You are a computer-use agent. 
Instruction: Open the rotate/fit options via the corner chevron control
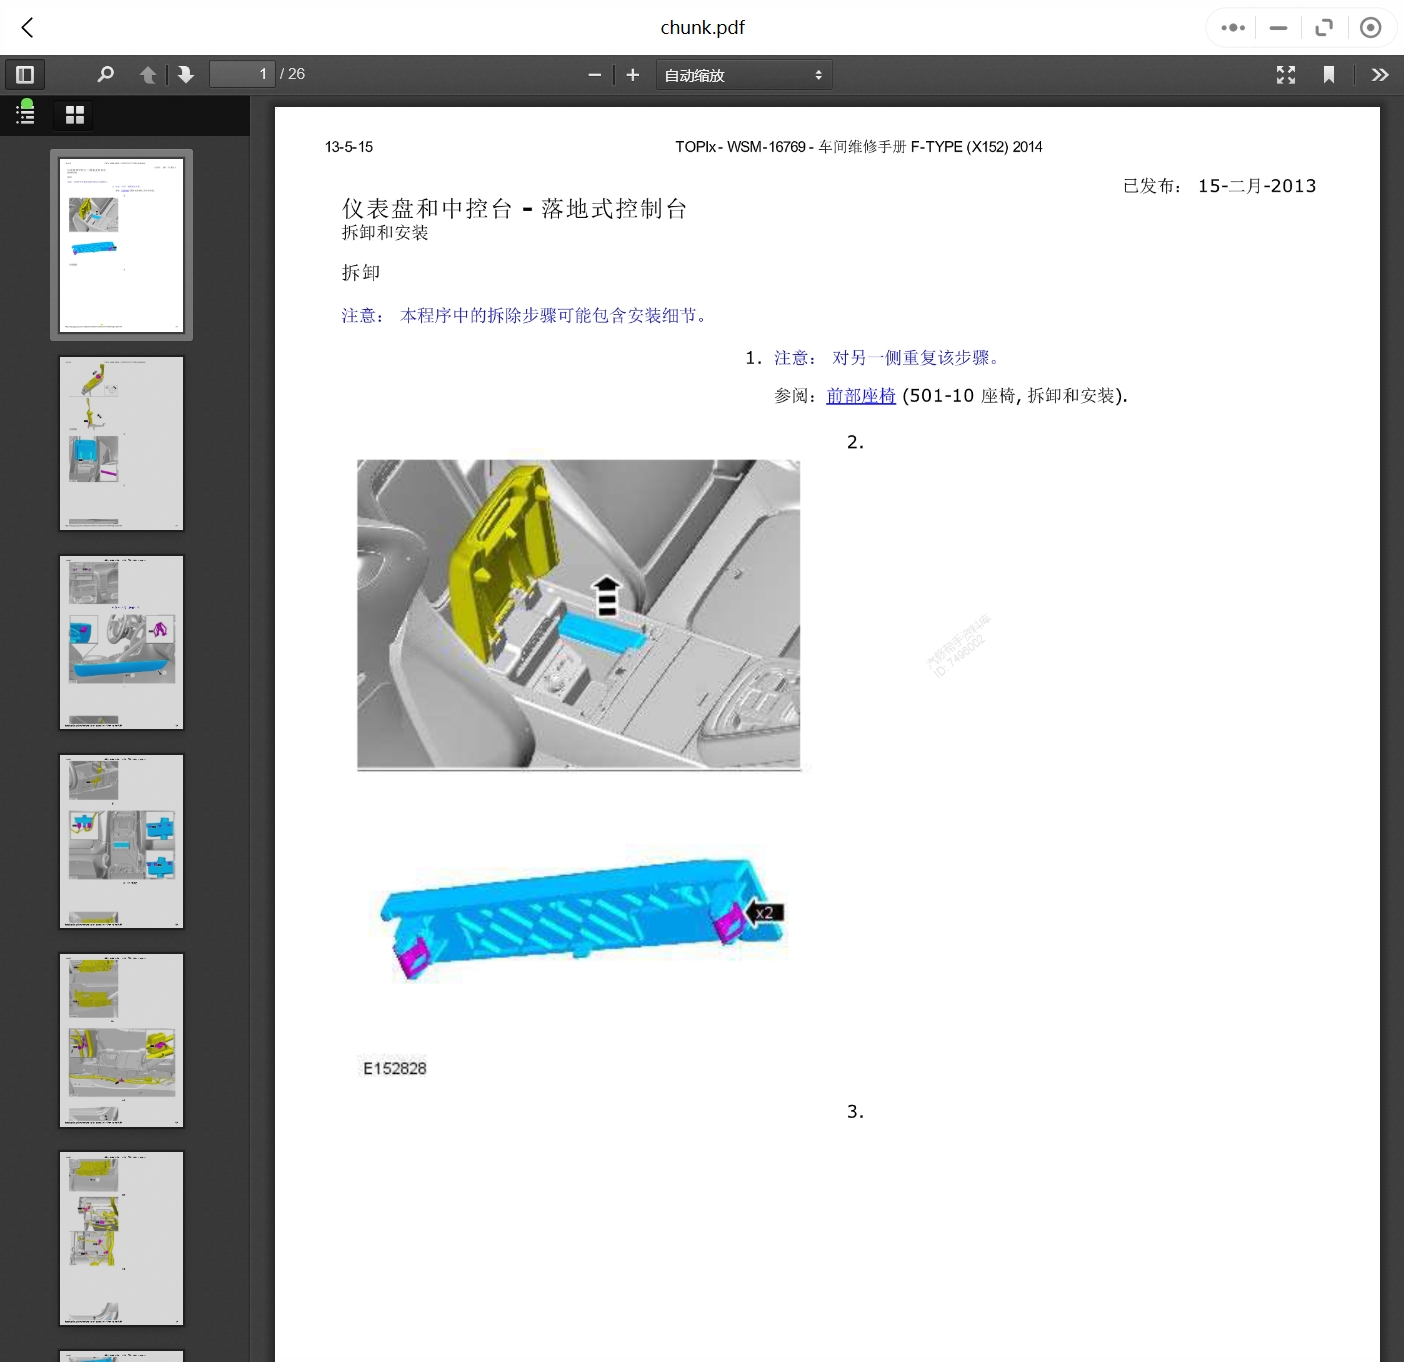pos(1324,27)
